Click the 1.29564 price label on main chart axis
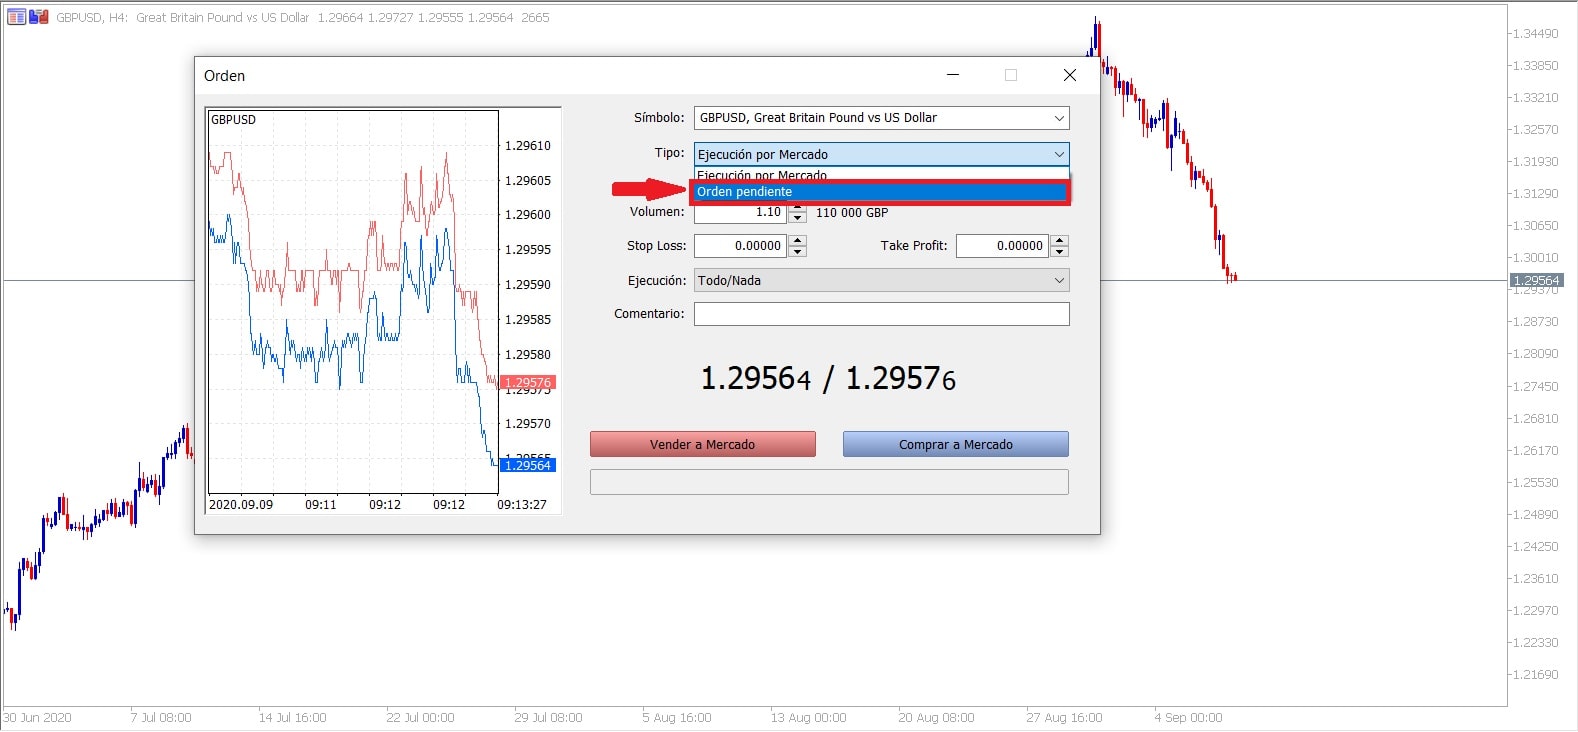This screenshot has height=732, width=1578. coord(1536,281)
